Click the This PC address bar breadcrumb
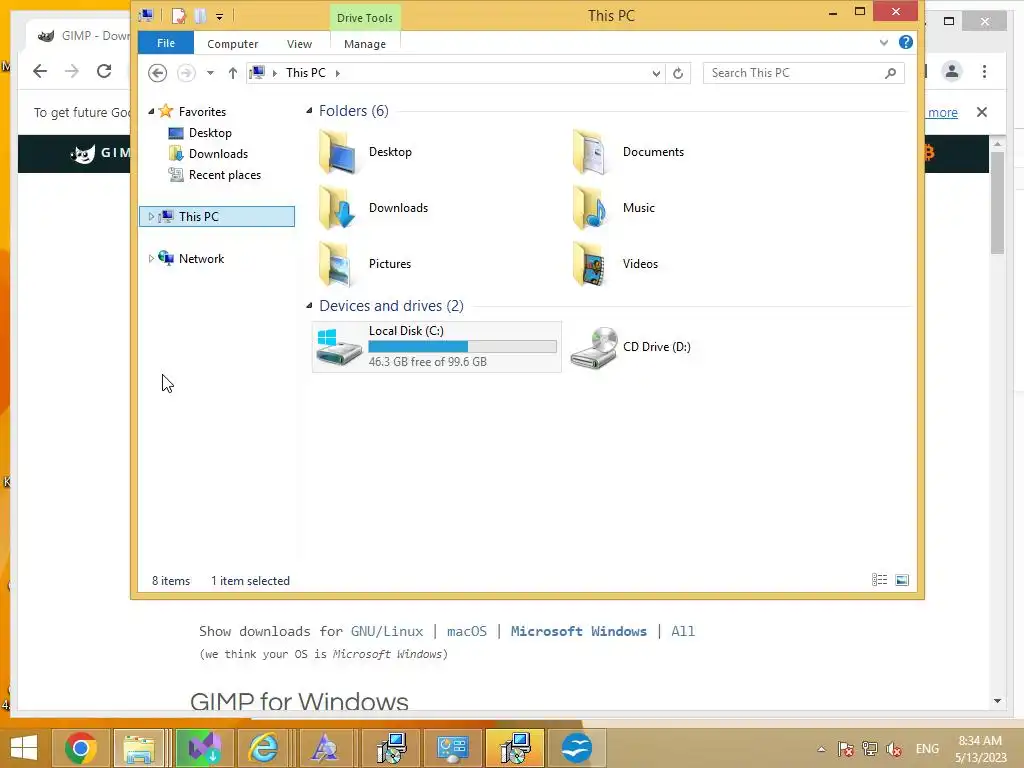 (x=306, y=73)
